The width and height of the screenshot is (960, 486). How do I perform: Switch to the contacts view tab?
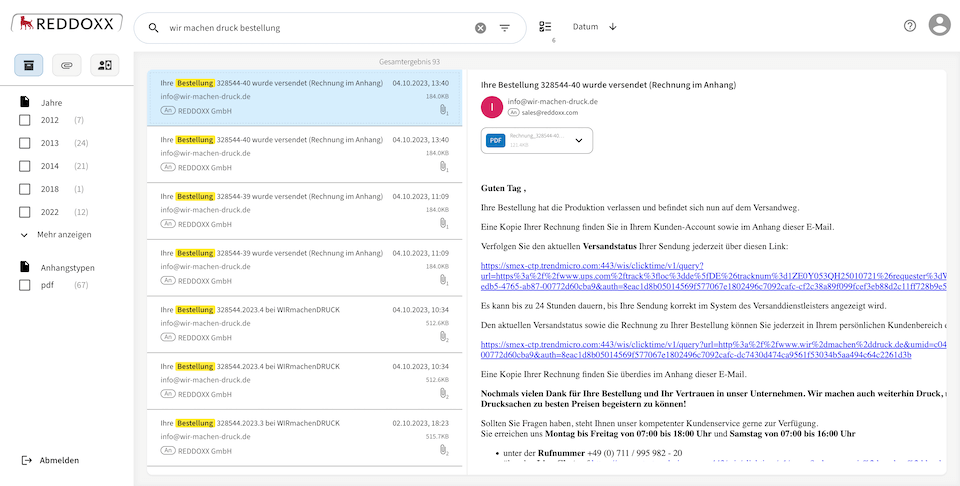(105, 65)
